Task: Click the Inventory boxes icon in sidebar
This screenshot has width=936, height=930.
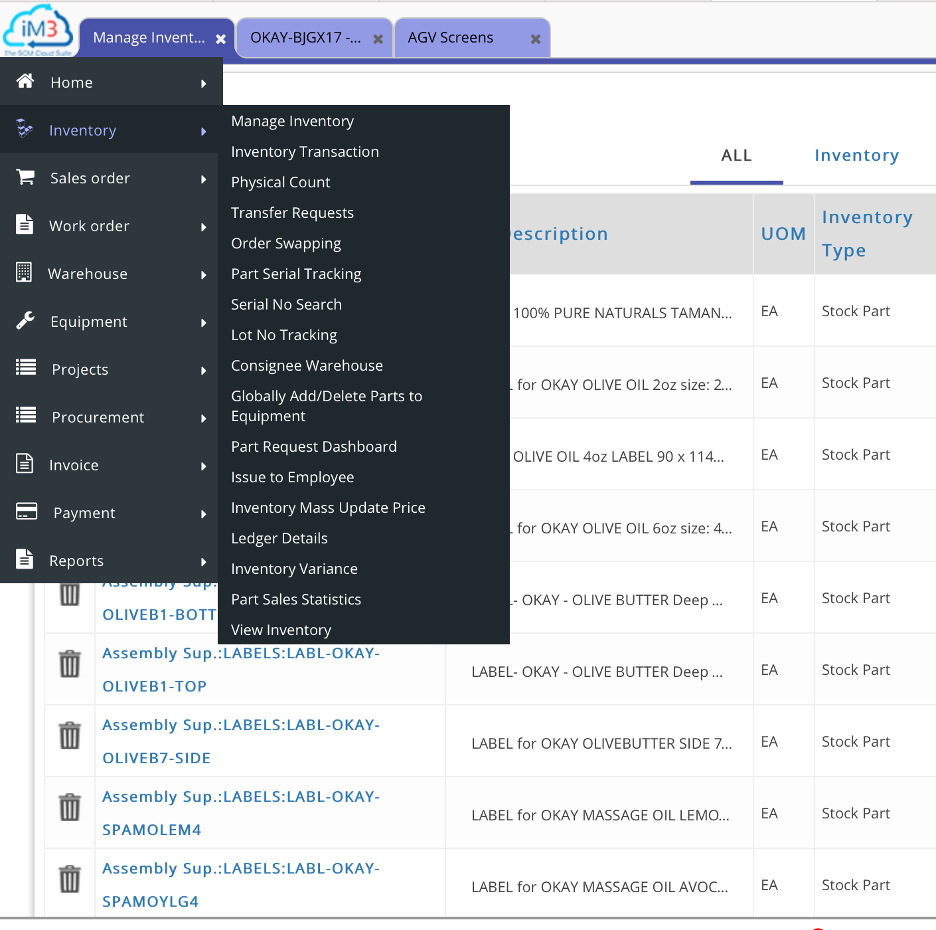Action: pyautogui.click(x=24, y=128)
